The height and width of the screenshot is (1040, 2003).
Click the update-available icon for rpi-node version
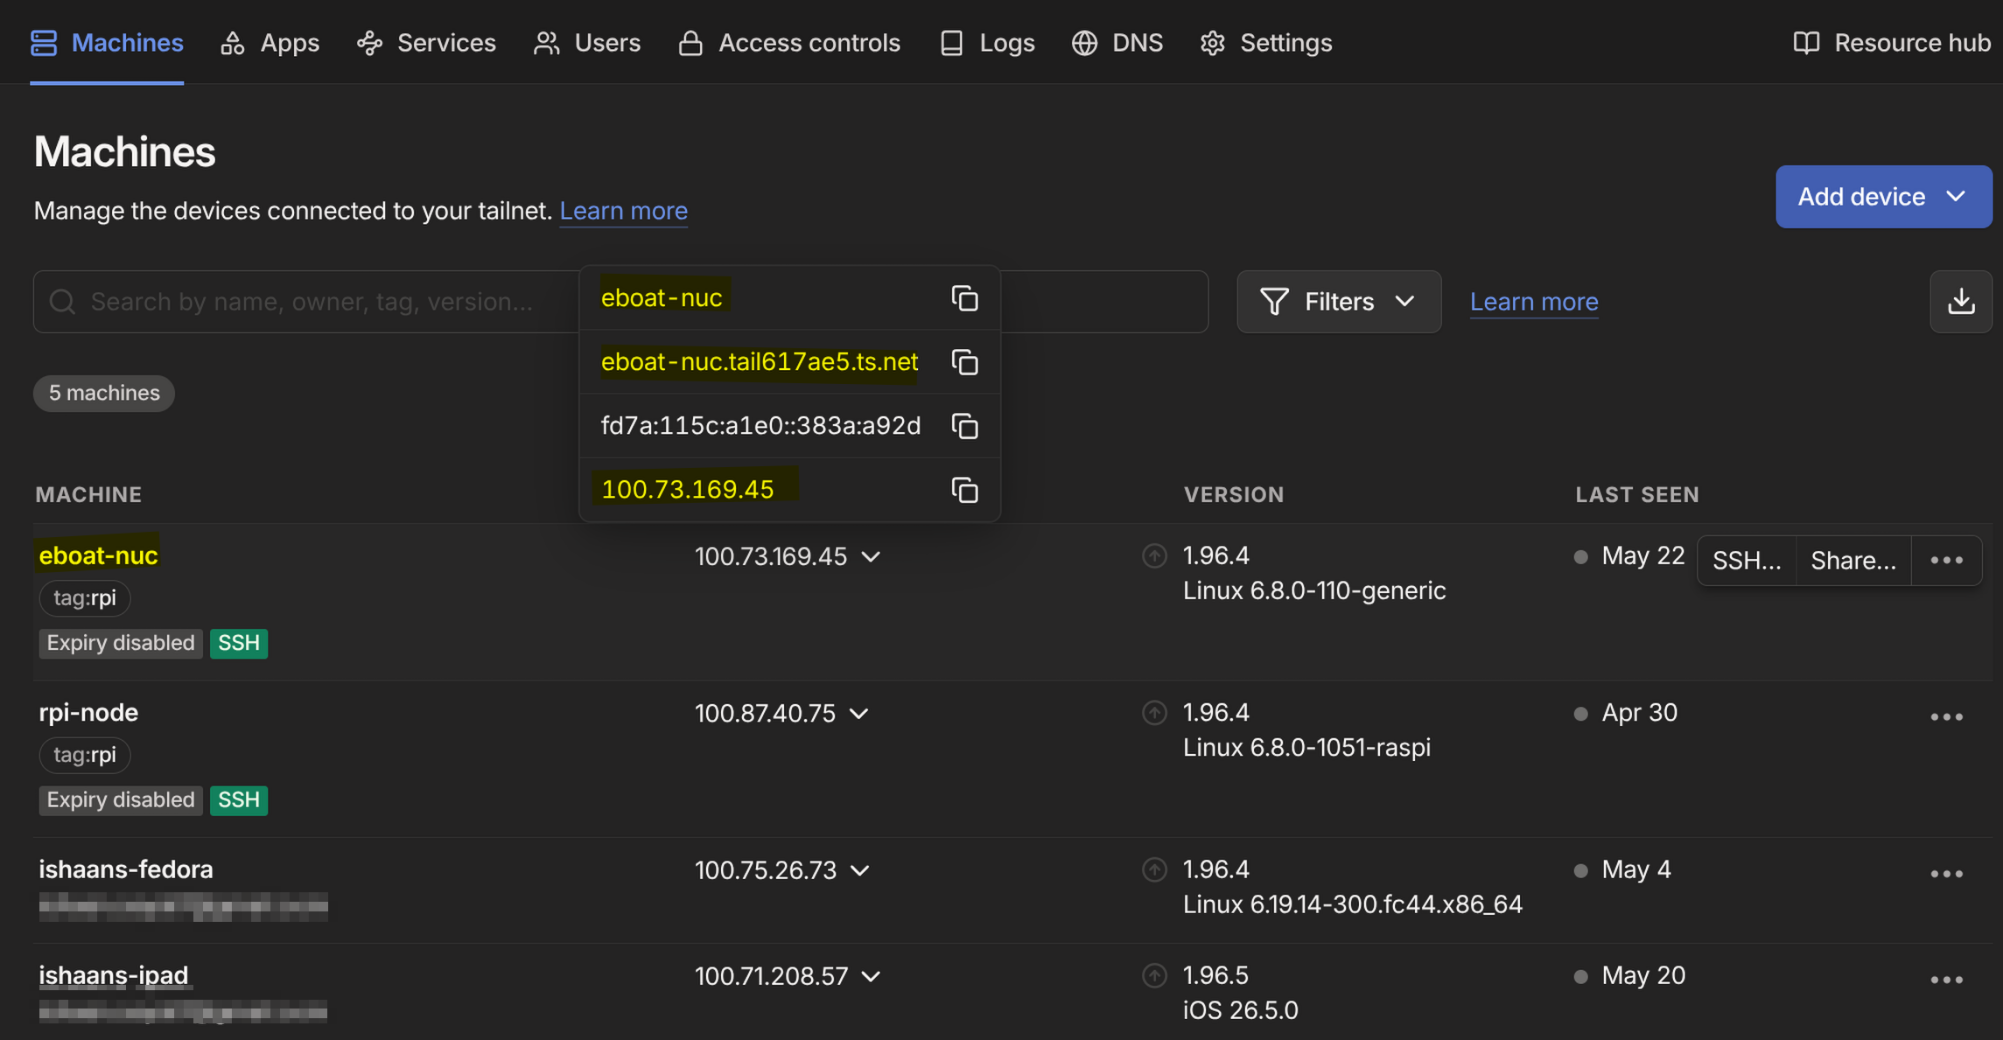pyautogui.click(x=1154, y=713)
